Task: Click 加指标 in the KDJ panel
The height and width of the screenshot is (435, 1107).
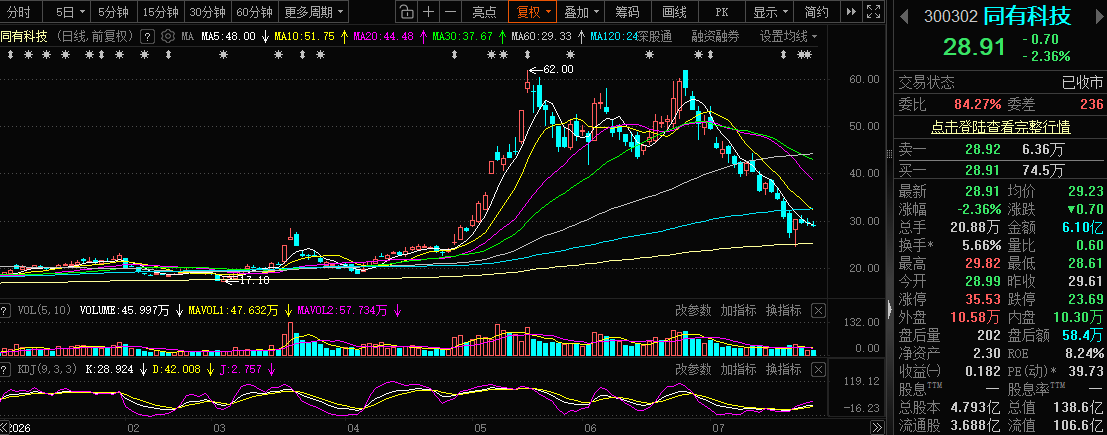Action: pyautogui.click(x=738, y=369)
